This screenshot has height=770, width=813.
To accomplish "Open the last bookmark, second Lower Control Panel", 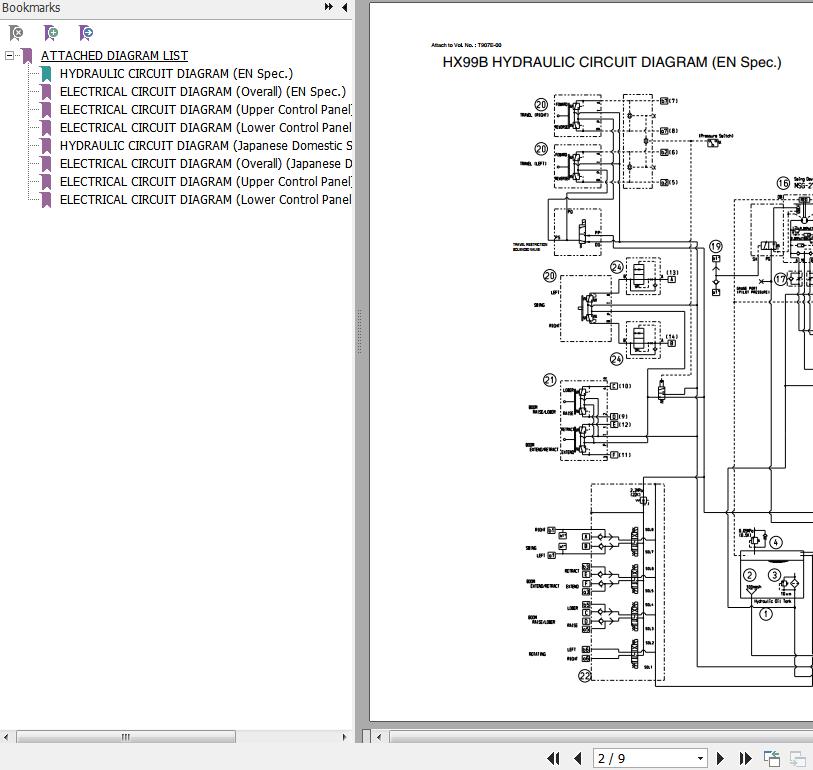I will point(205,200).
